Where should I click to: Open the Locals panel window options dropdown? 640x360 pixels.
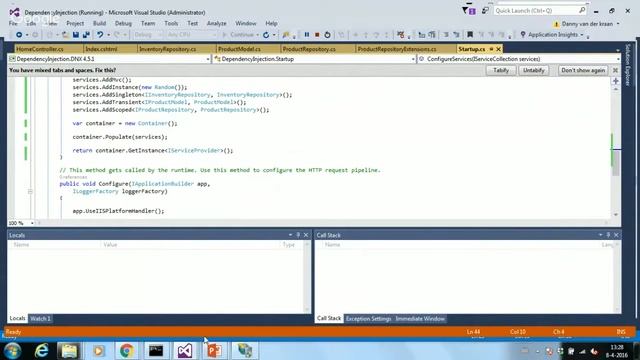click(x=290, y=235)
